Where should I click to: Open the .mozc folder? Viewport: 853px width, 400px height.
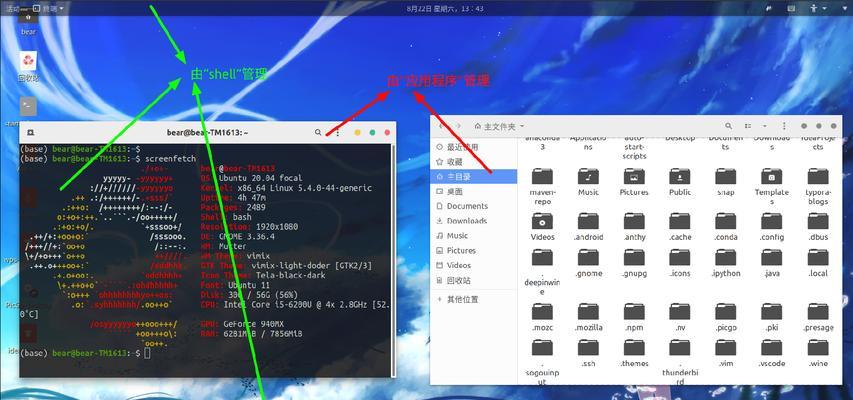coord(542,317)
